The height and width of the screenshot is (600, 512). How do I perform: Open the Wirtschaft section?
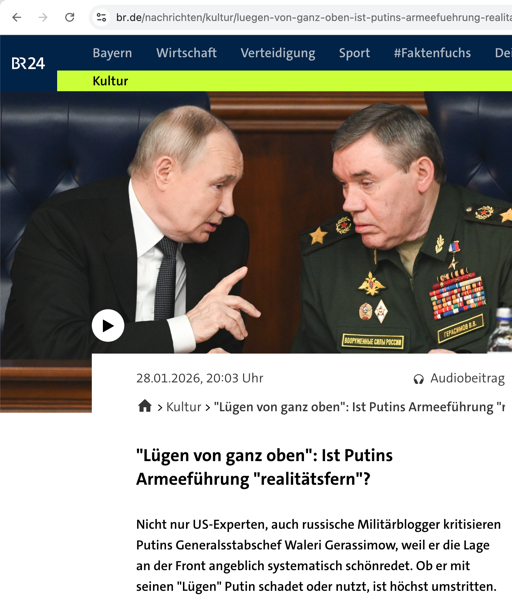(186, 53)
